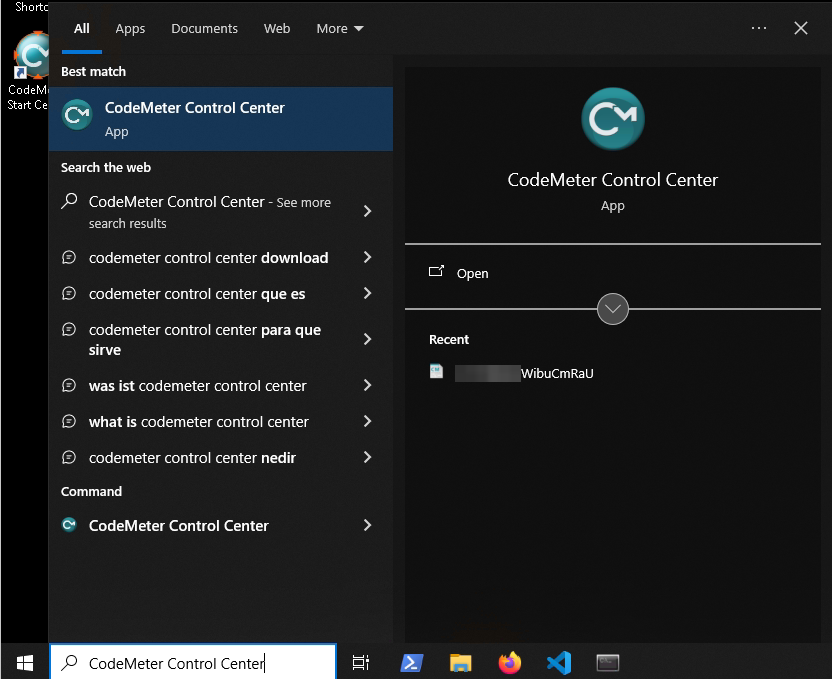Viewport: 832px width, 679px height.
Task: Open the Windows Start menu
Action: point(24,663)
